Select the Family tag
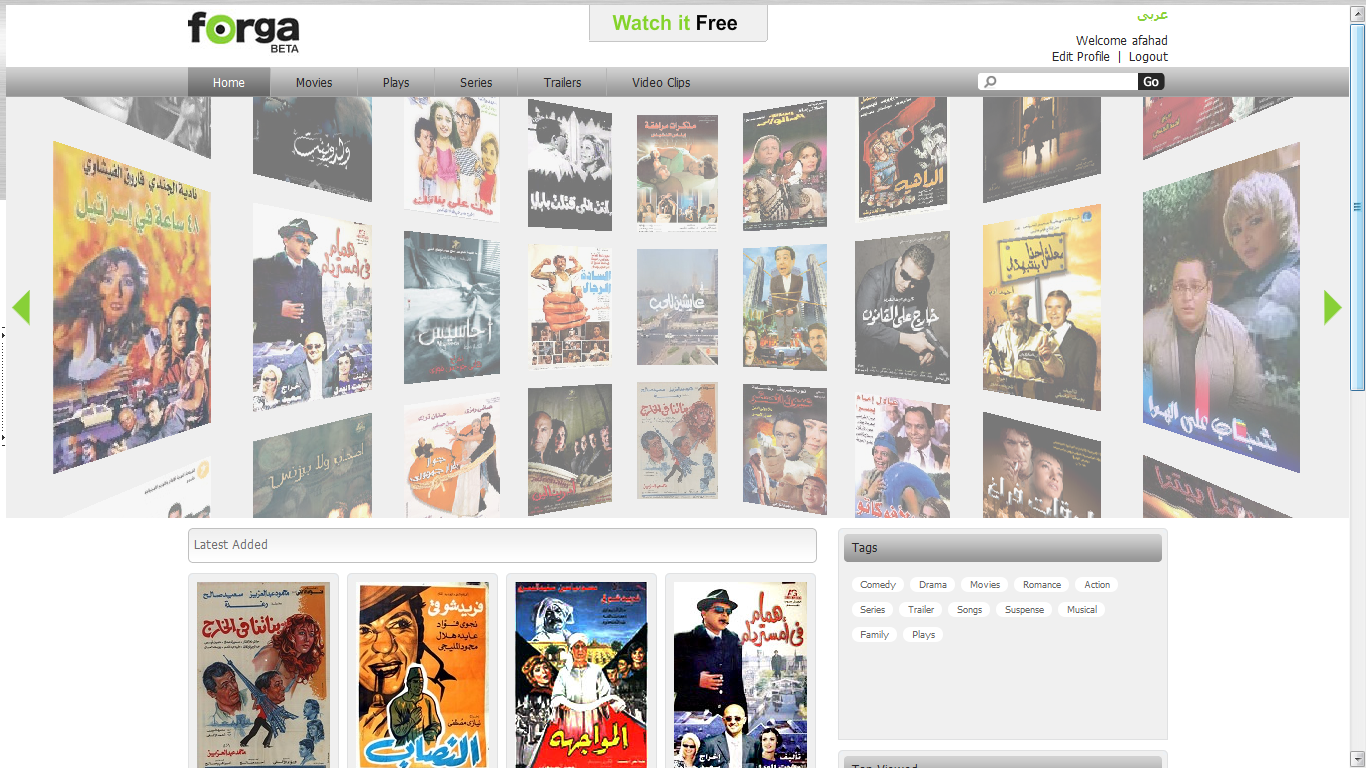 tap(874, 635)
